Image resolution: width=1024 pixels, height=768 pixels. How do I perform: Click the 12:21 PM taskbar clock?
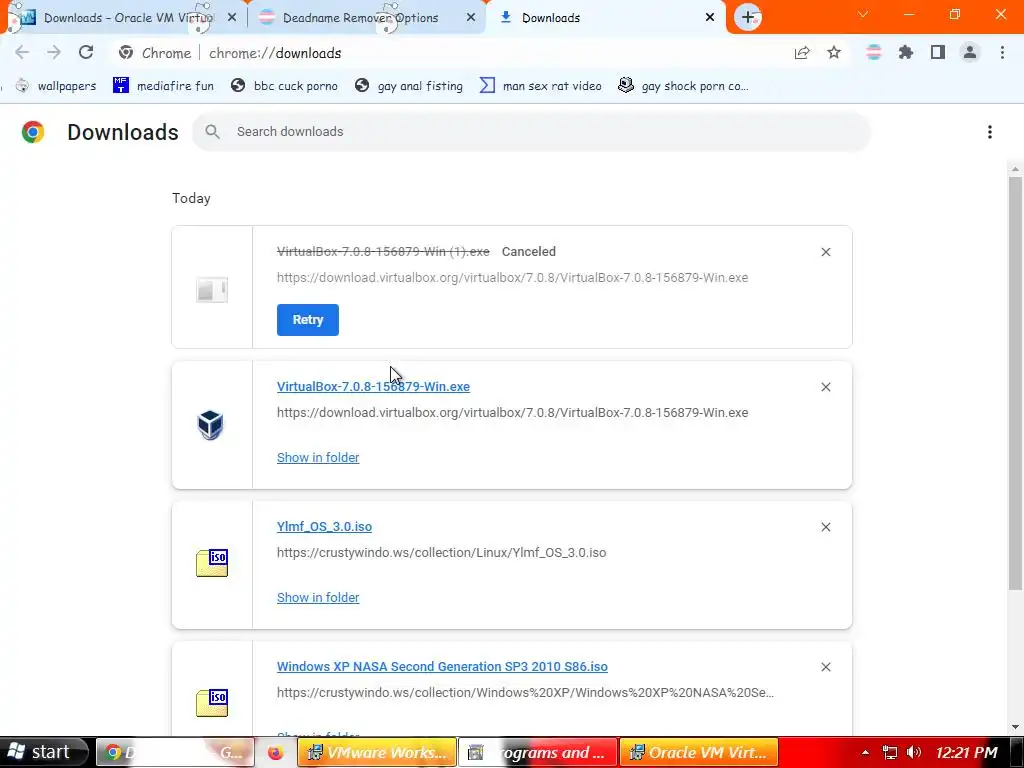pyautogui.click(x=967, y=753)
